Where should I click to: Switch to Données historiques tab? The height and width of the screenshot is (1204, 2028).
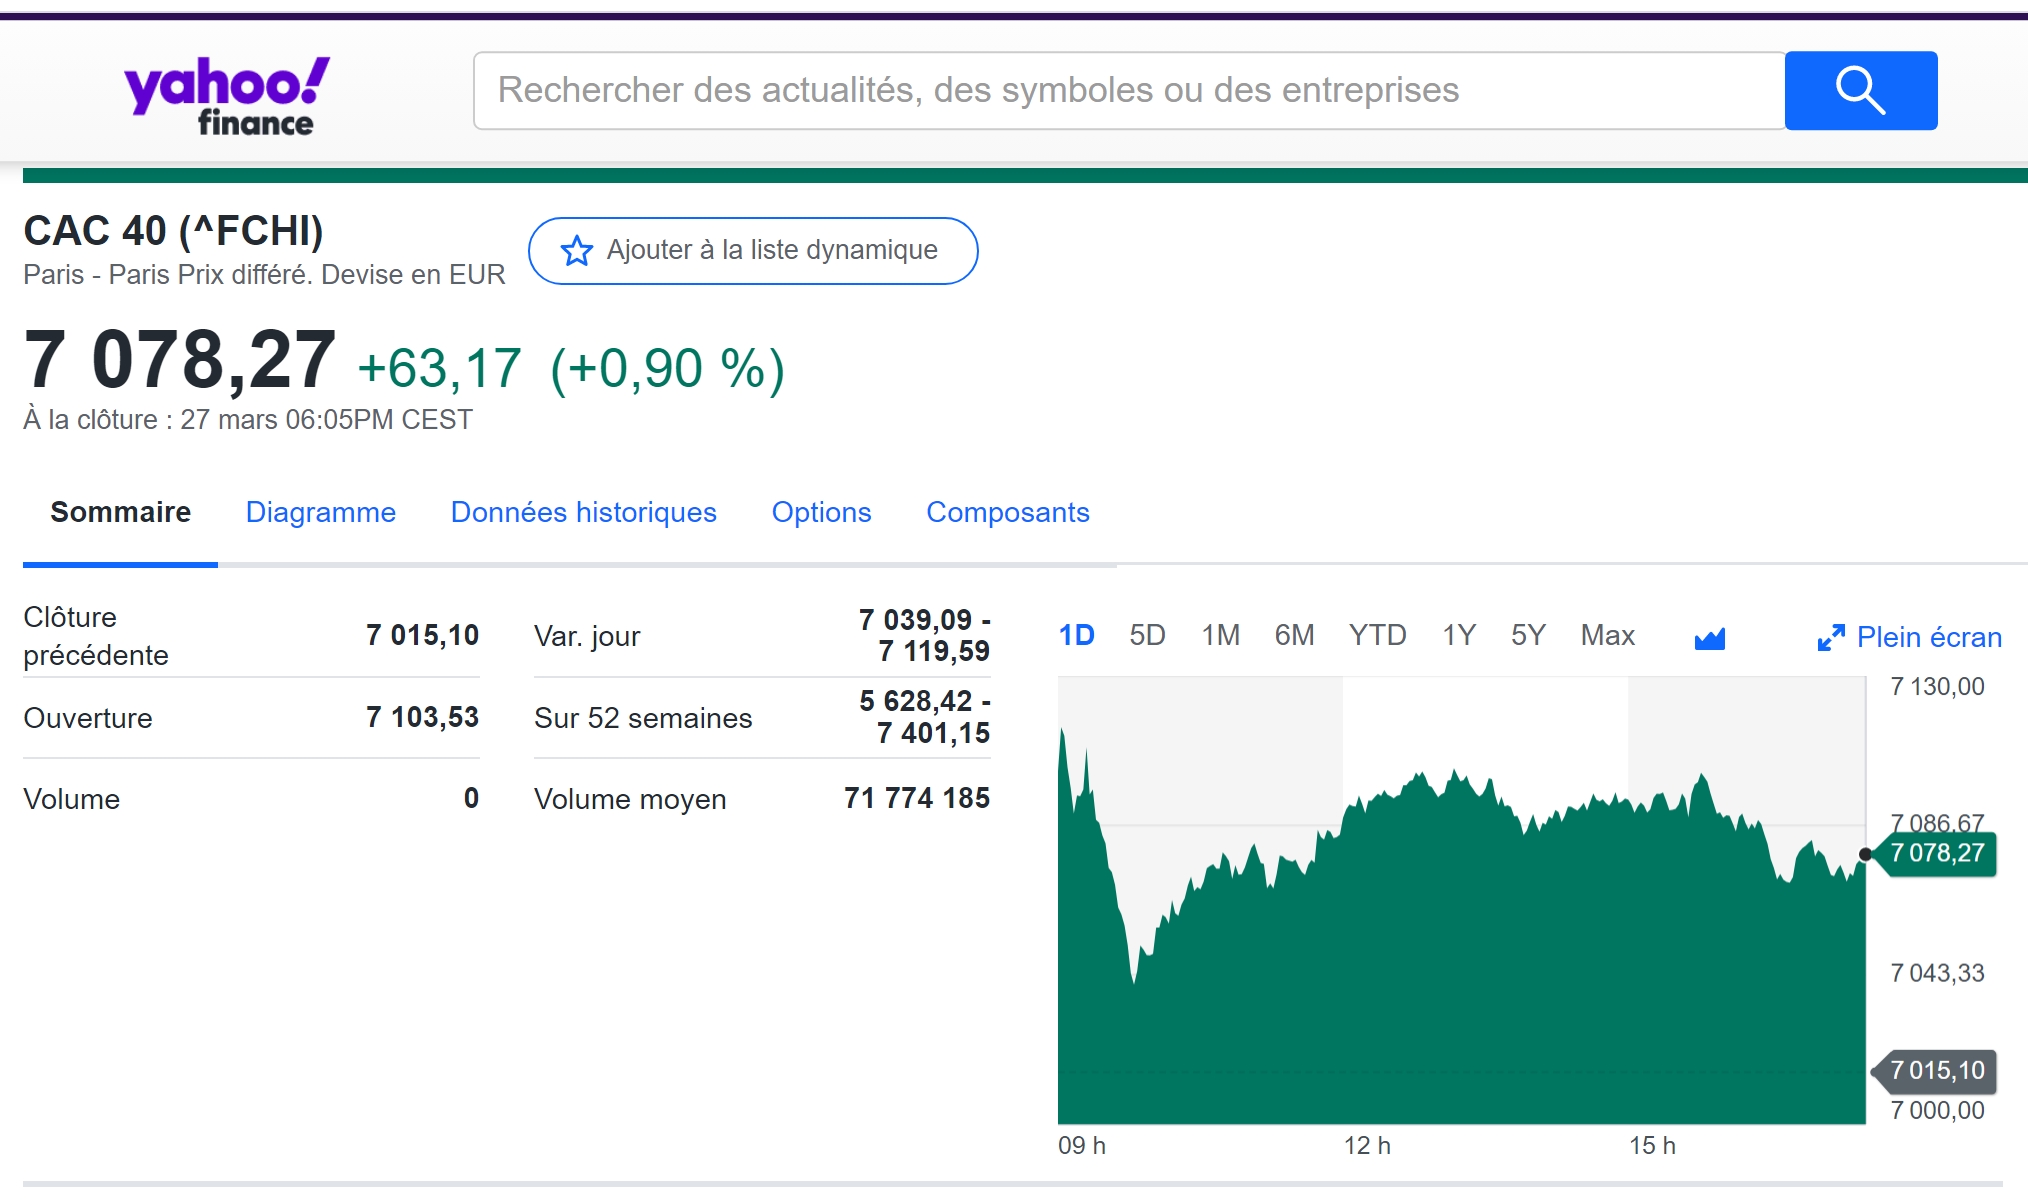click(584, 512)
